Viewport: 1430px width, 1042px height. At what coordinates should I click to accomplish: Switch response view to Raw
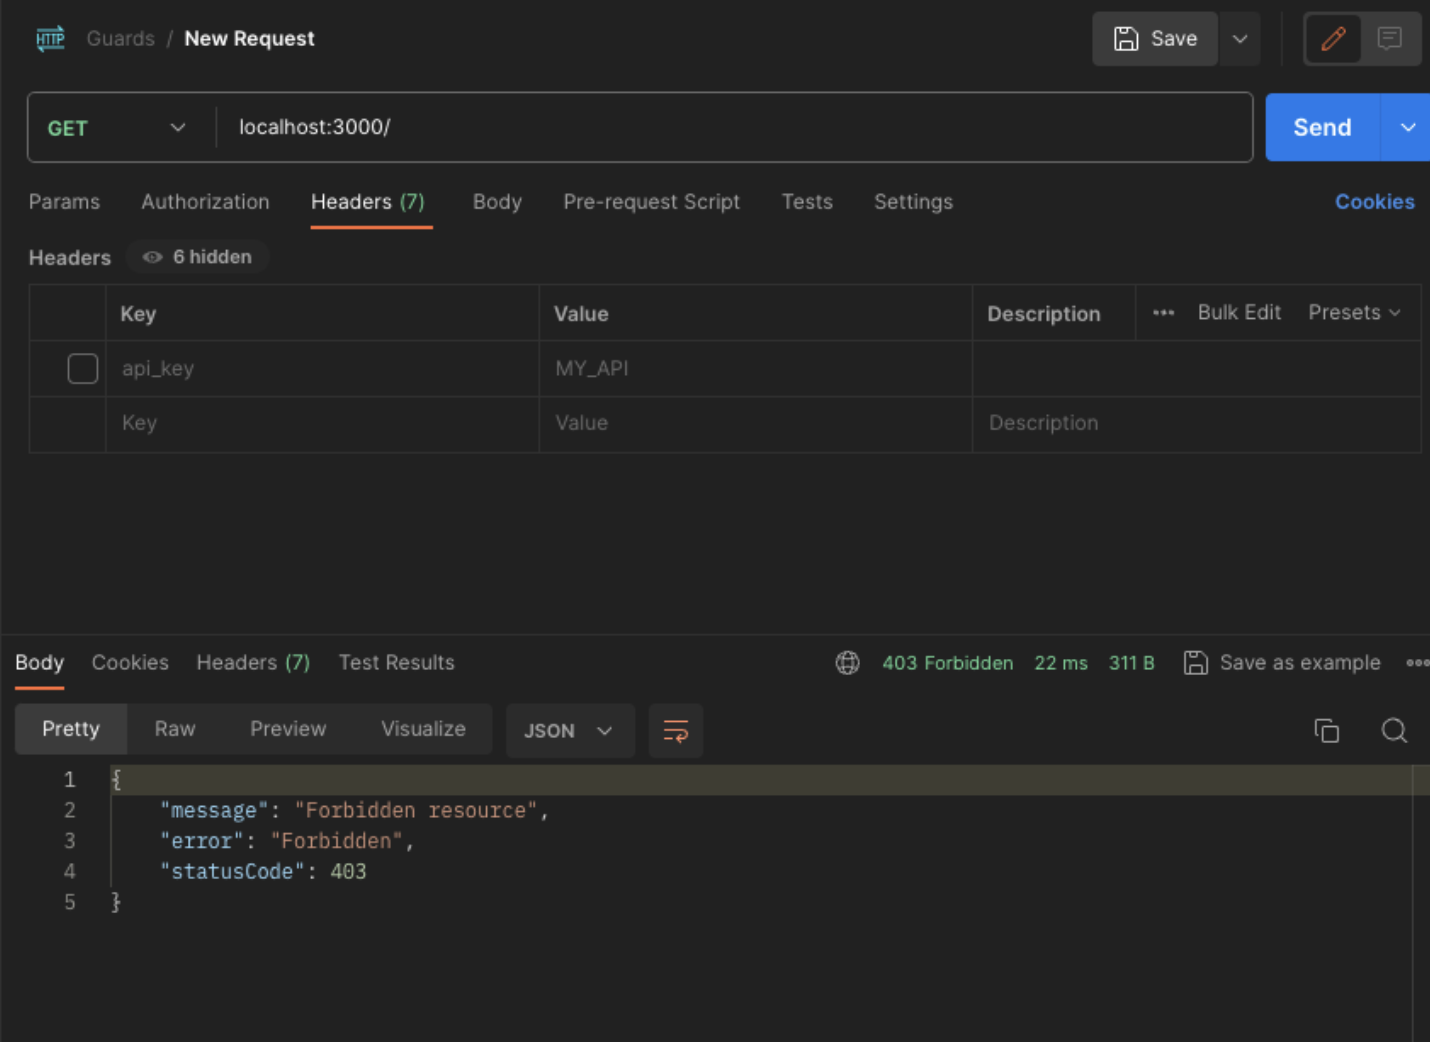point(175,729)
